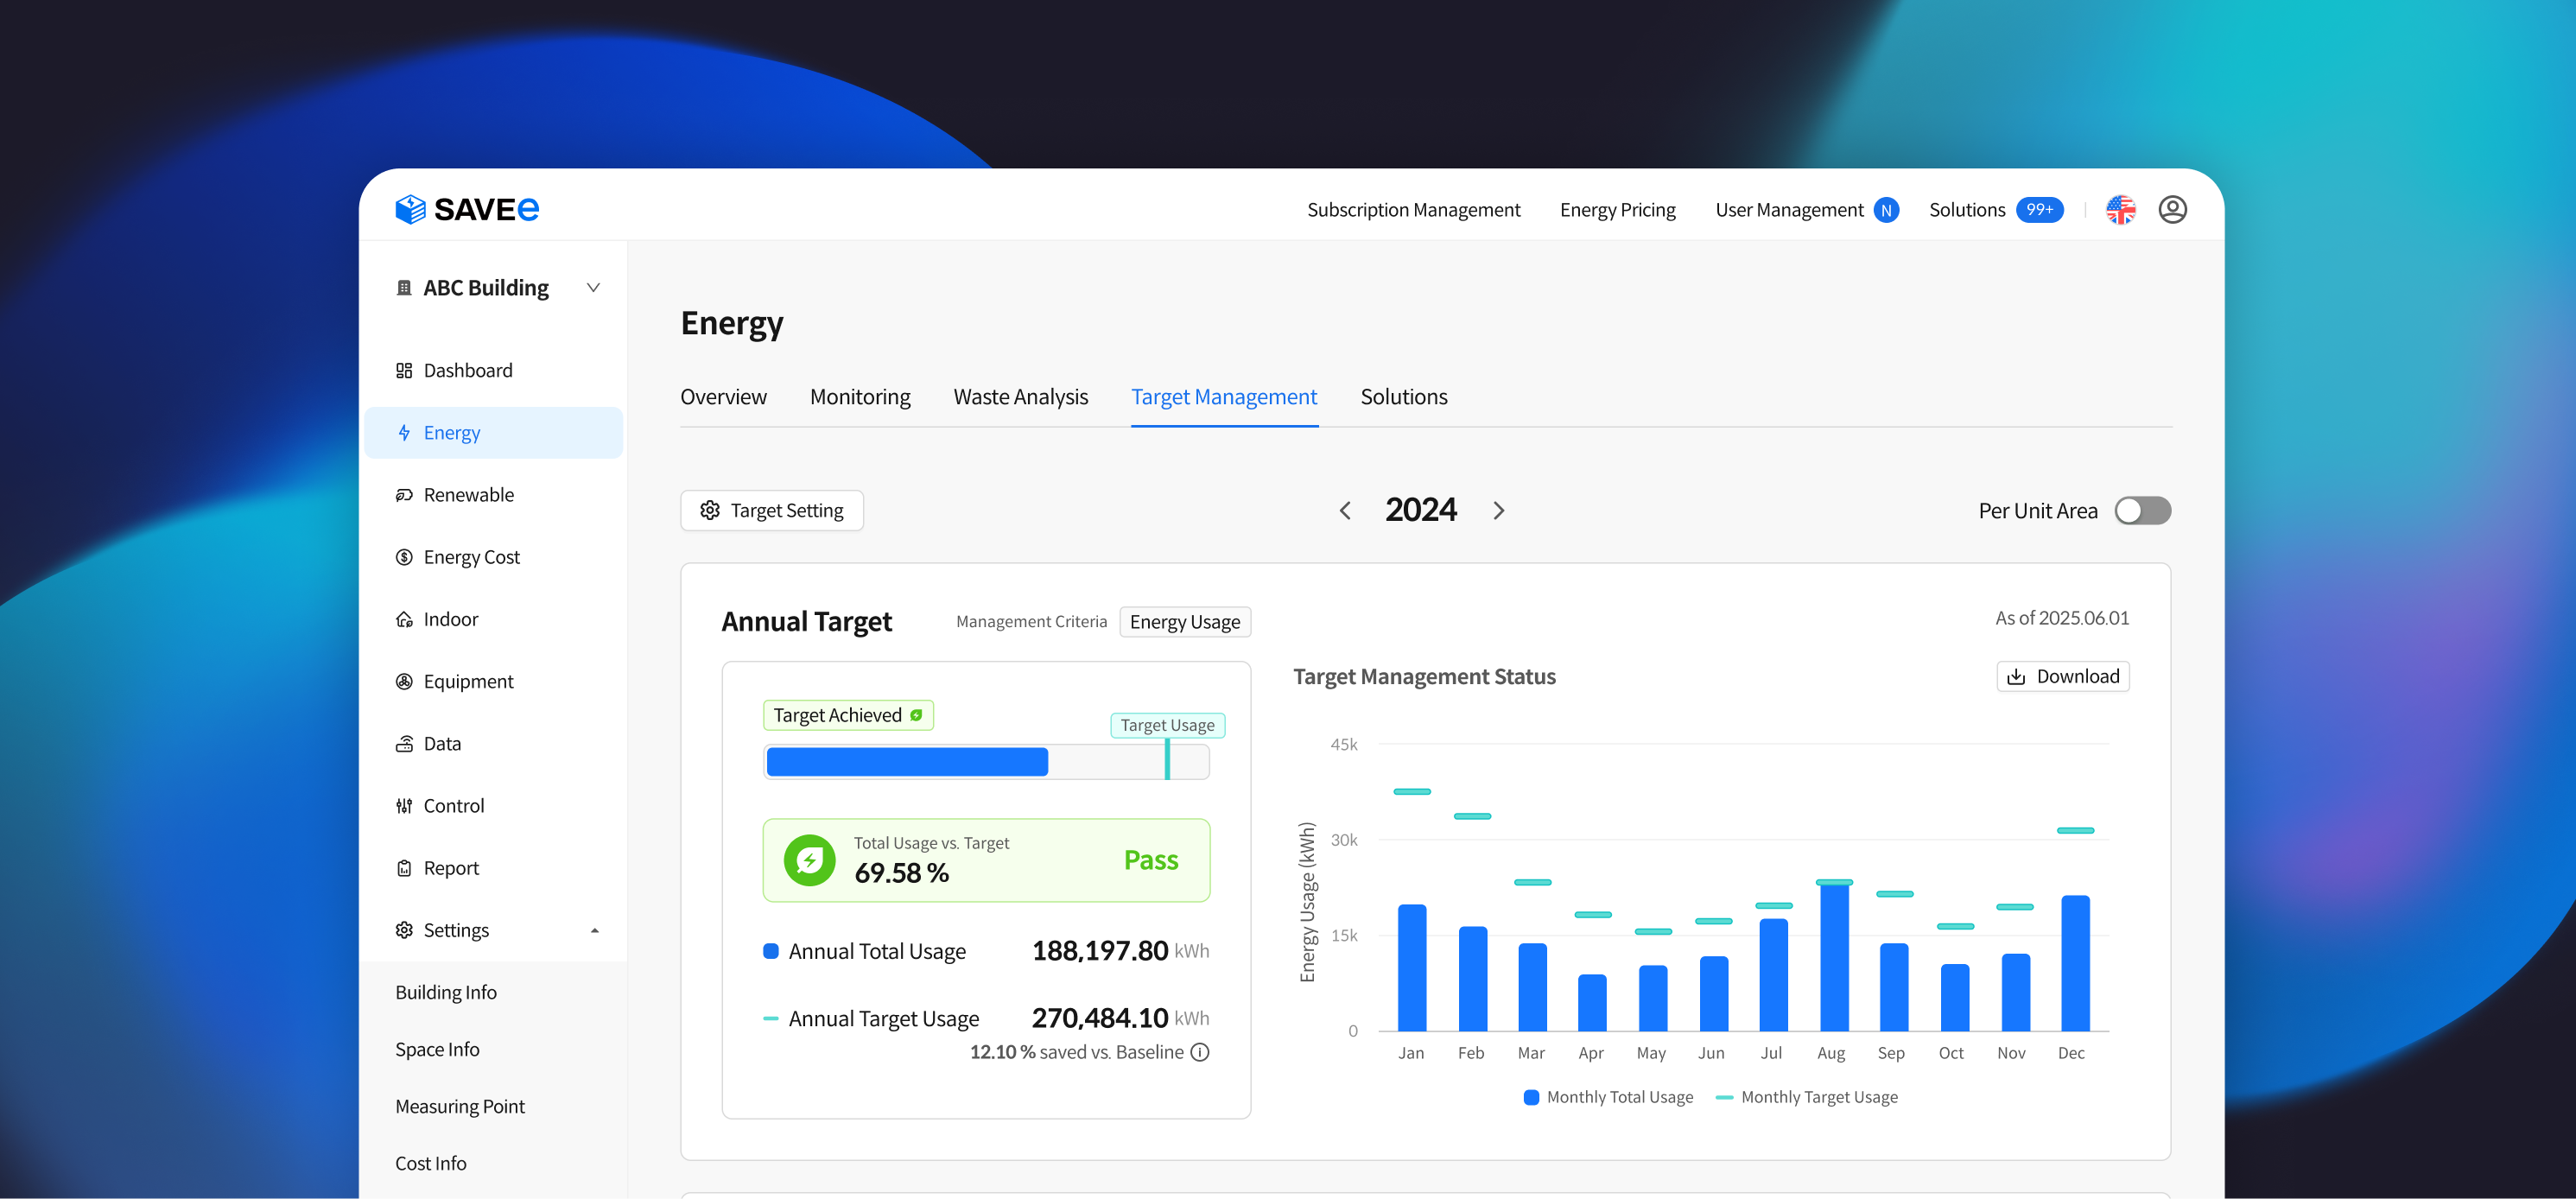Click the Download button
The image size is (2576, 1199).
pos(2063,677)
